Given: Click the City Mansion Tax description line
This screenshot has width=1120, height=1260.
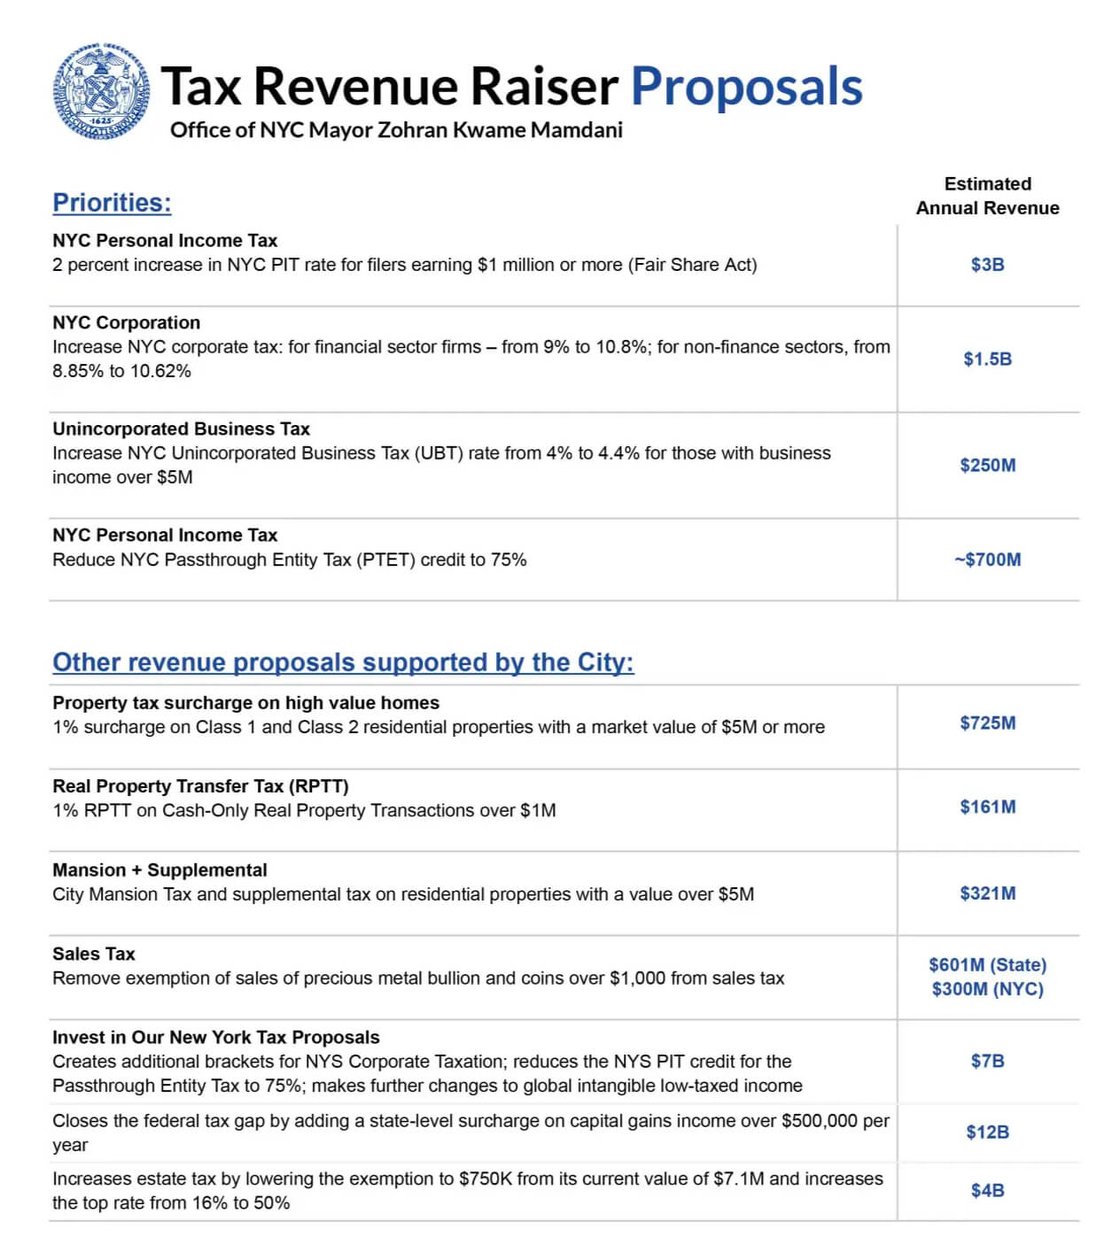Looking at the screenshot, I should point(403,894).
